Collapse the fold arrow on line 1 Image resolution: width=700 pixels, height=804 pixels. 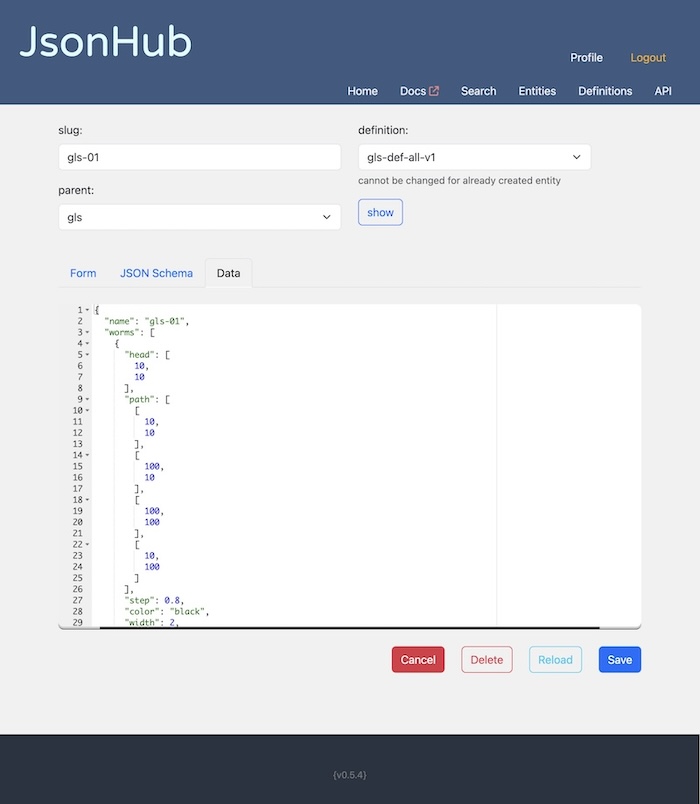click(x=87, y=310)
